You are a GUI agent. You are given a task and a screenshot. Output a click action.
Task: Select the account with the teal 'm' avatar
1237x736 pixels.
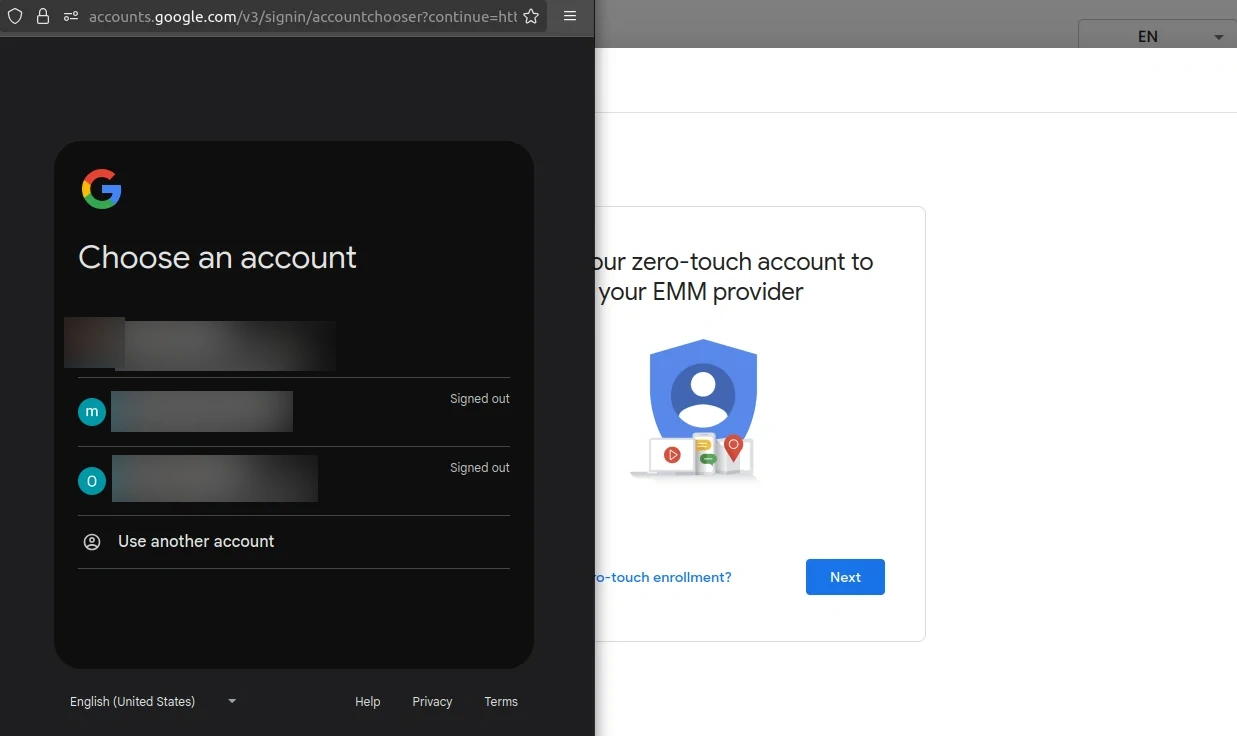pos(91,411)
